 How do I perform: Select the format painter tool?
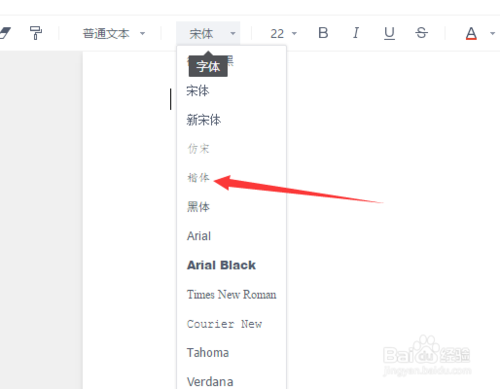coord(36,33)
